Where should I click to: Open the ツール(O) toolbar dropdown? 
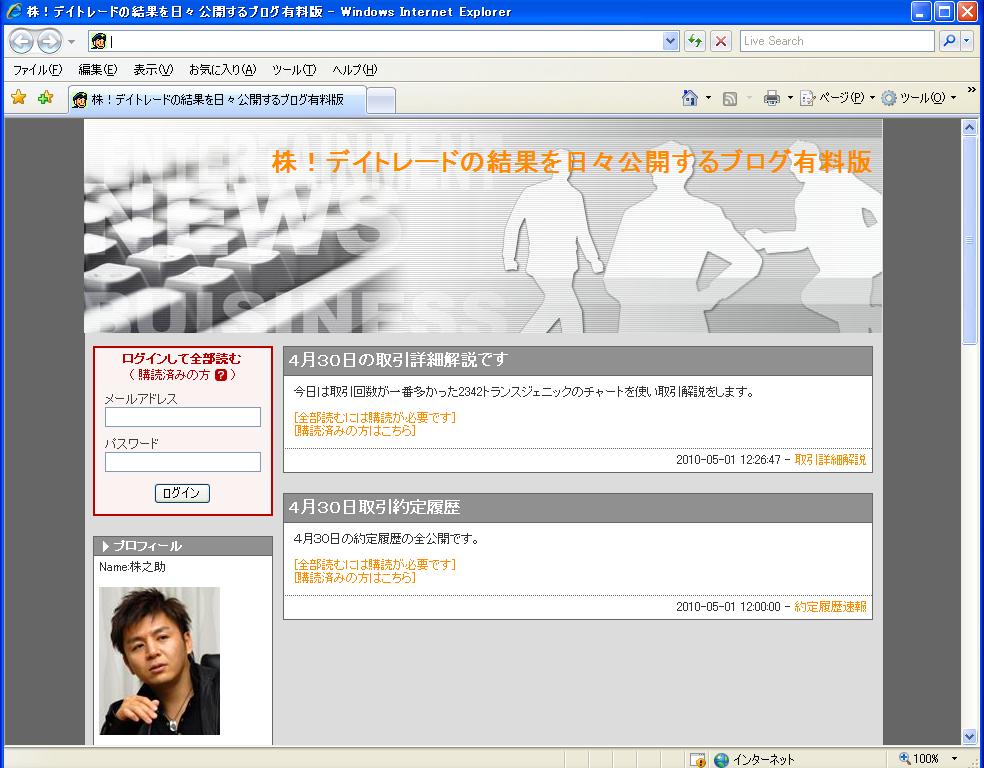tap(919, 98)
